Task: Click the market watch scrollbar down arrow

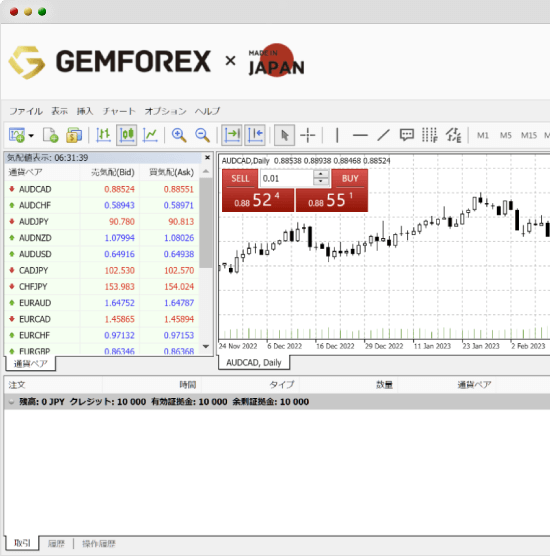Action: (x=206, y=346)
